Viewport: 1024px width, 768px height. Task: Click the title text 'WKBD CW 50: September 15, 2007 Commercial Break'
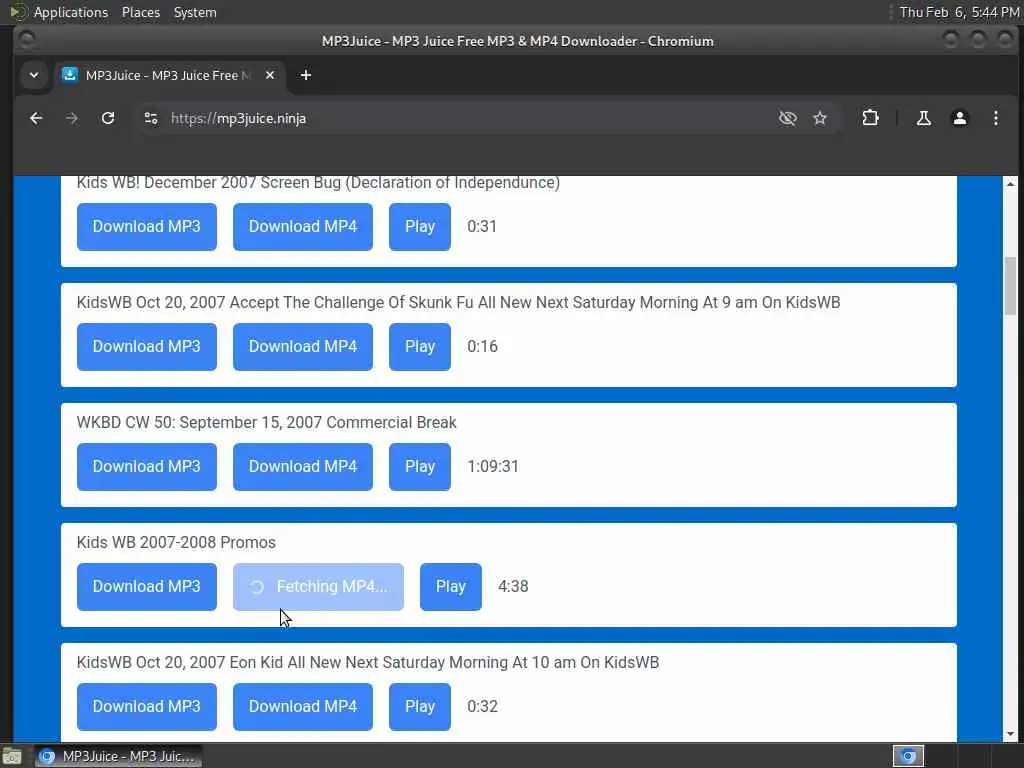266,423
